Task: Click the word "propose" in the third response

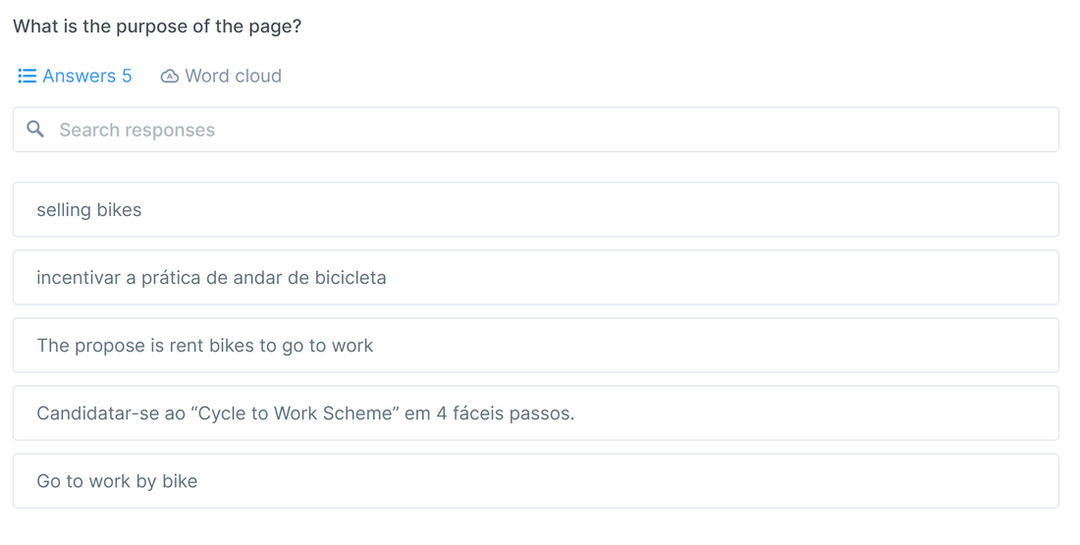Action: (x=110, y=346)
